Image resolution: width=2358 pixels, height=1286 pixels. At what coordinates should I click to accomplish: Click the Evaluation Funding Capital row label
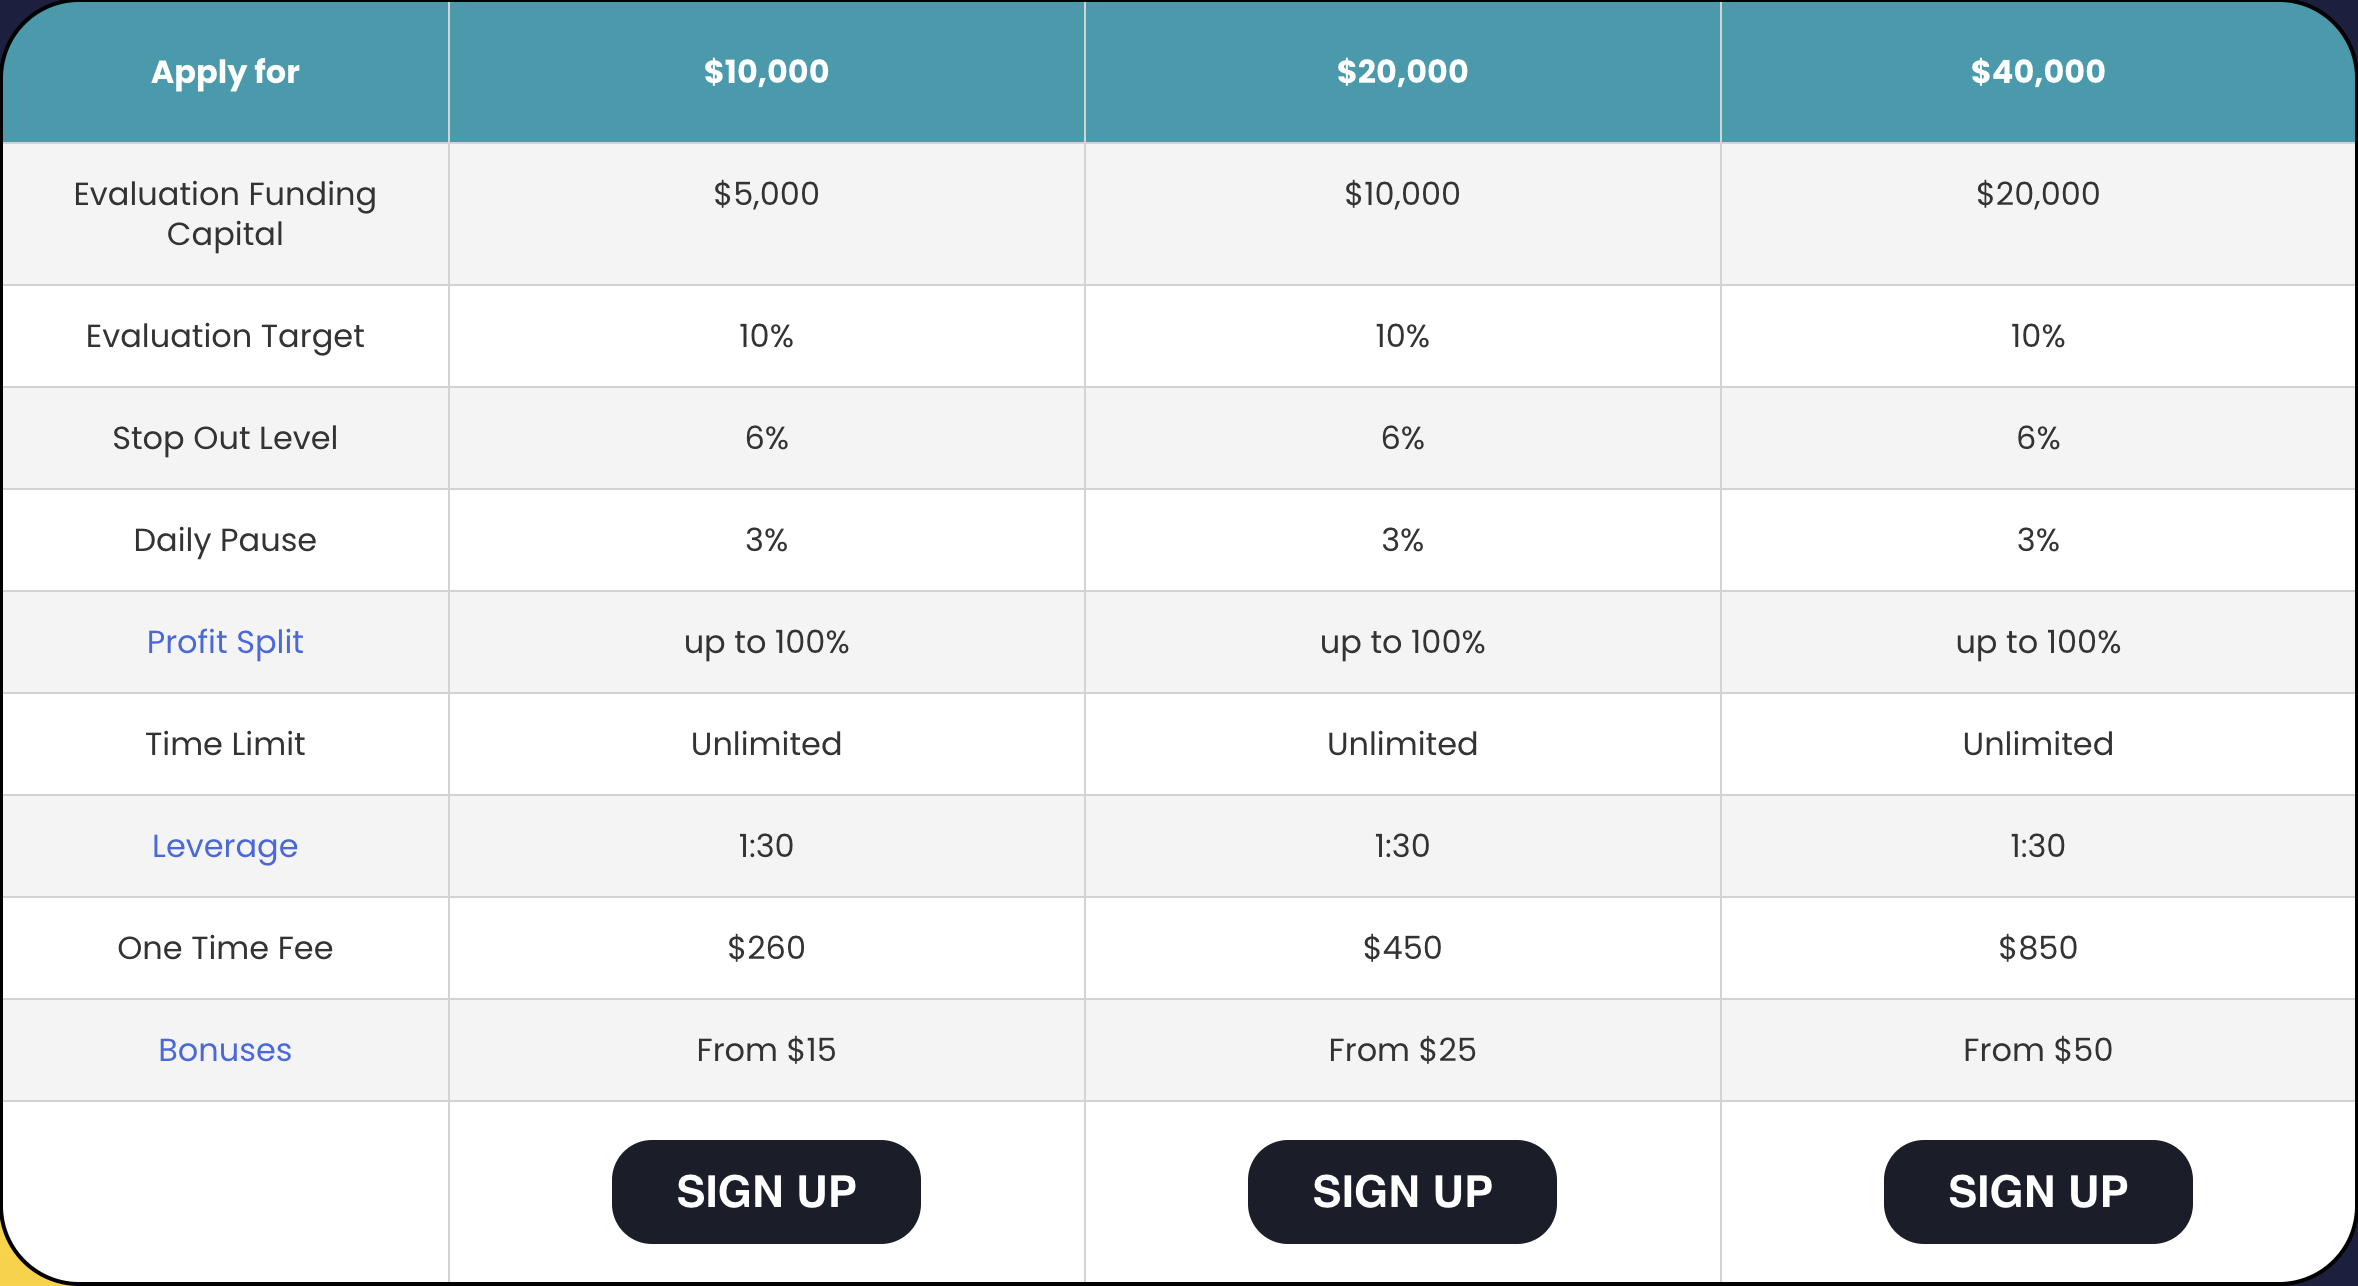pyautogui.click(x=225, y=214)
